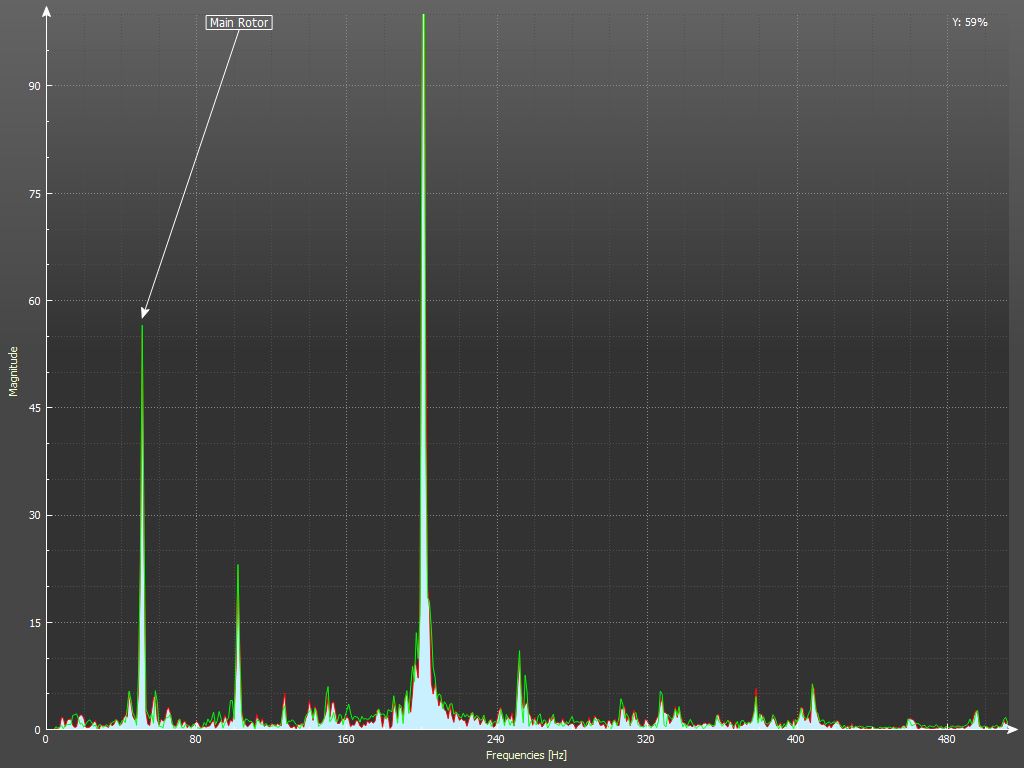Click the 320 tick label on frequency axis
Viewport: 1024px width, 768px height.
[x=645, y=741]
